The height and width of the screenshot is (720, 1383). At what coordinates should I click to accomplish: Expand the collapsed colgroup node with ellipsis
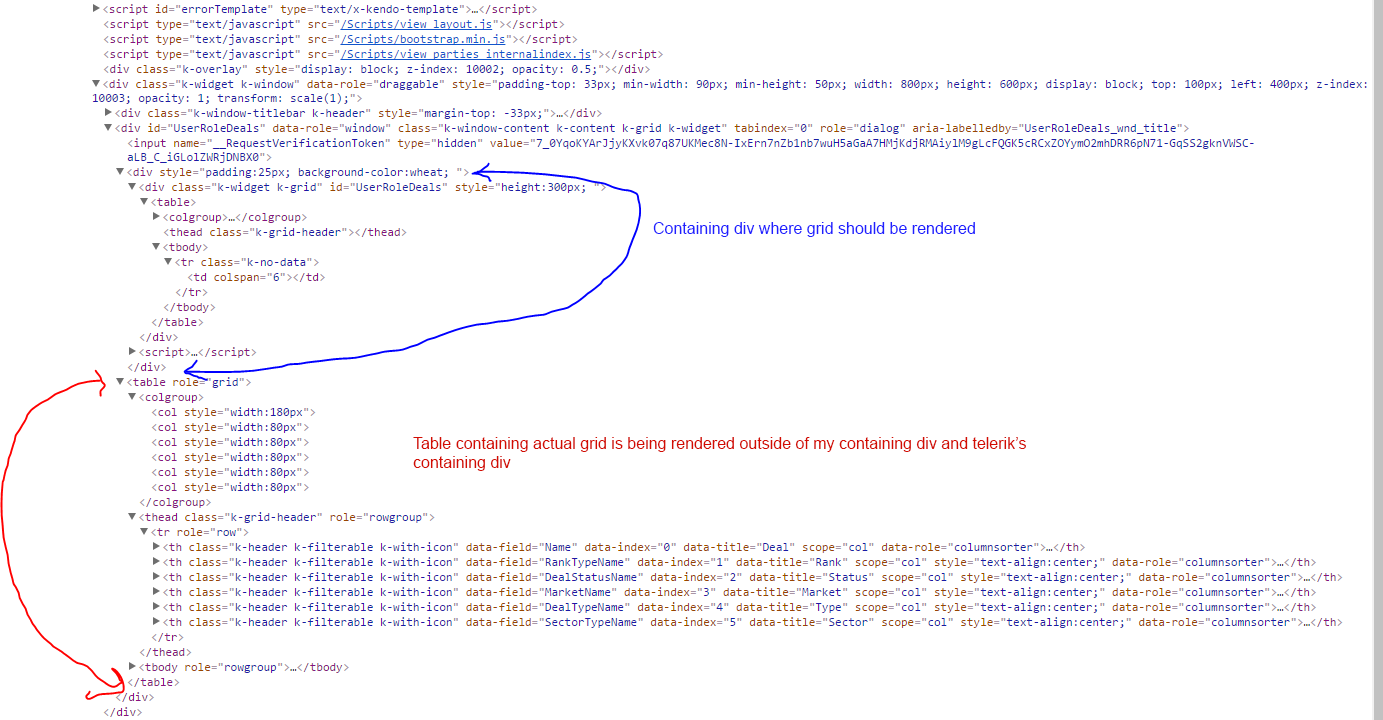(156, 217)
